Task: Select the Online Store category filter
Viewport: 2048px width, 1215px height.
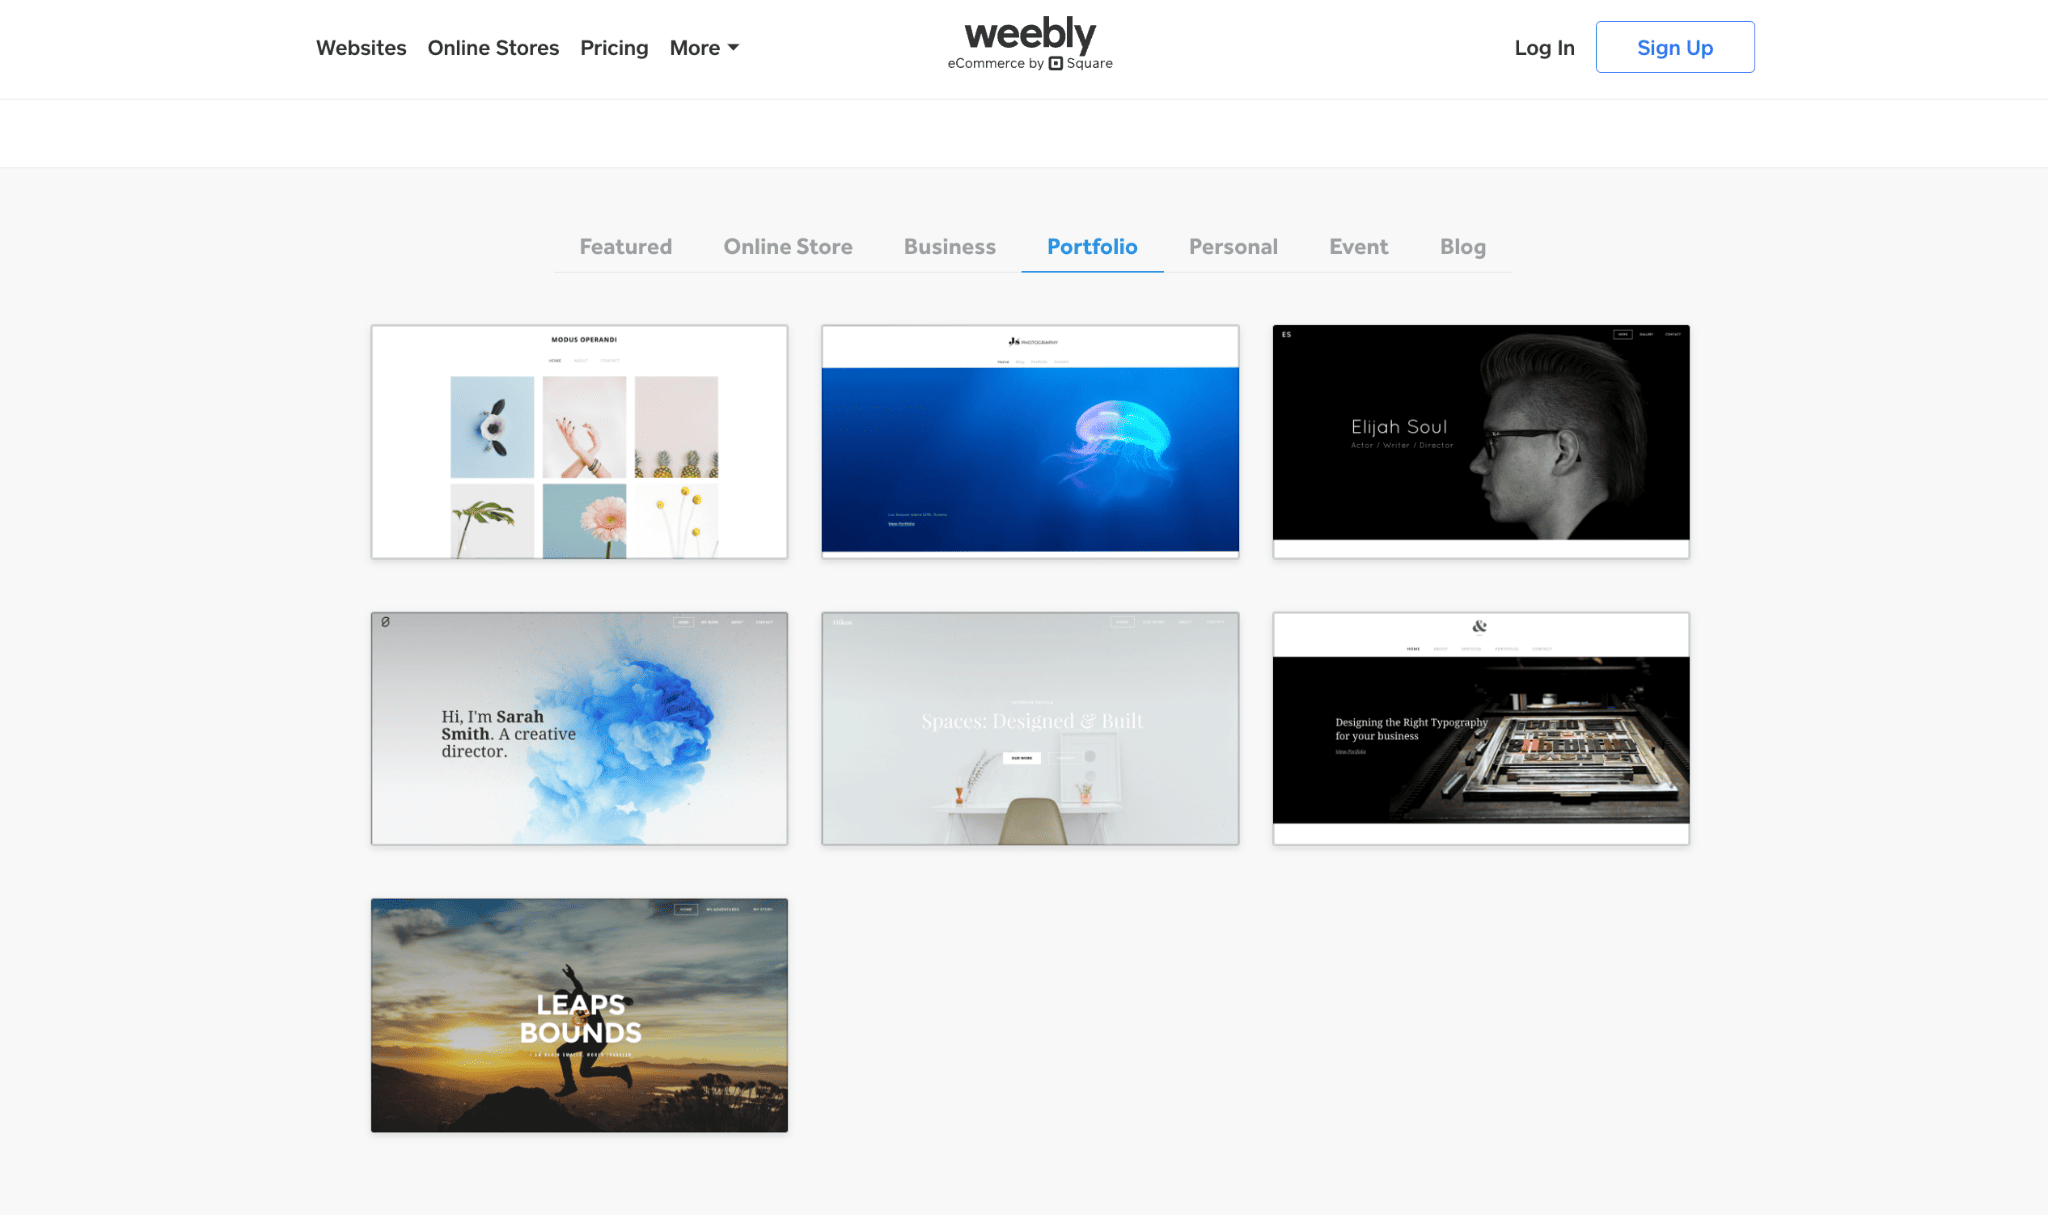Action: pos(788,244)
